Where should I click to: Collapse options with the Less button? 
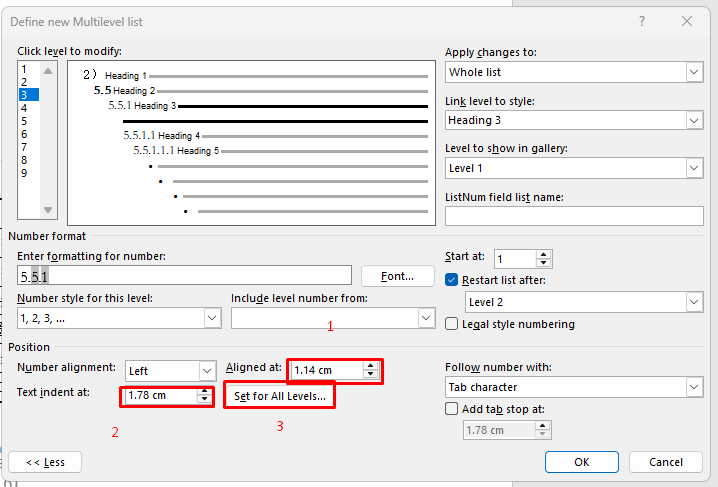pyautogui.click(x=45, y=462)
